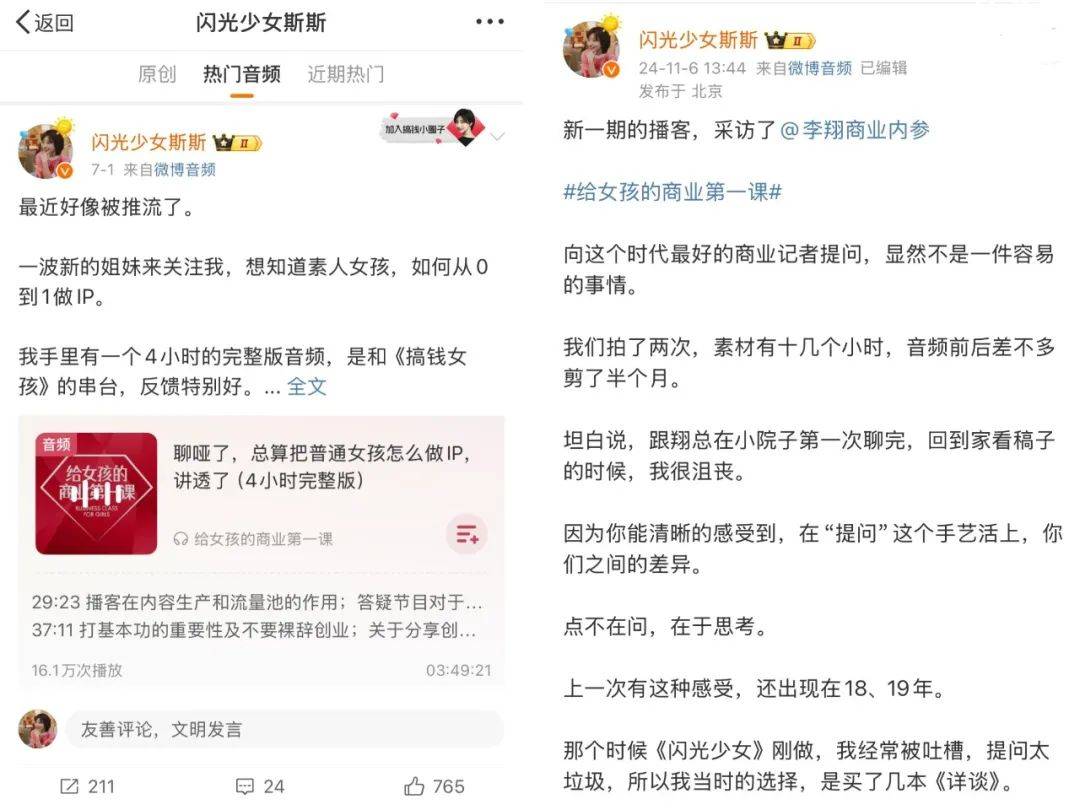Tap the 加入搞钱小圈子 banner button

[x=433, y=128]
